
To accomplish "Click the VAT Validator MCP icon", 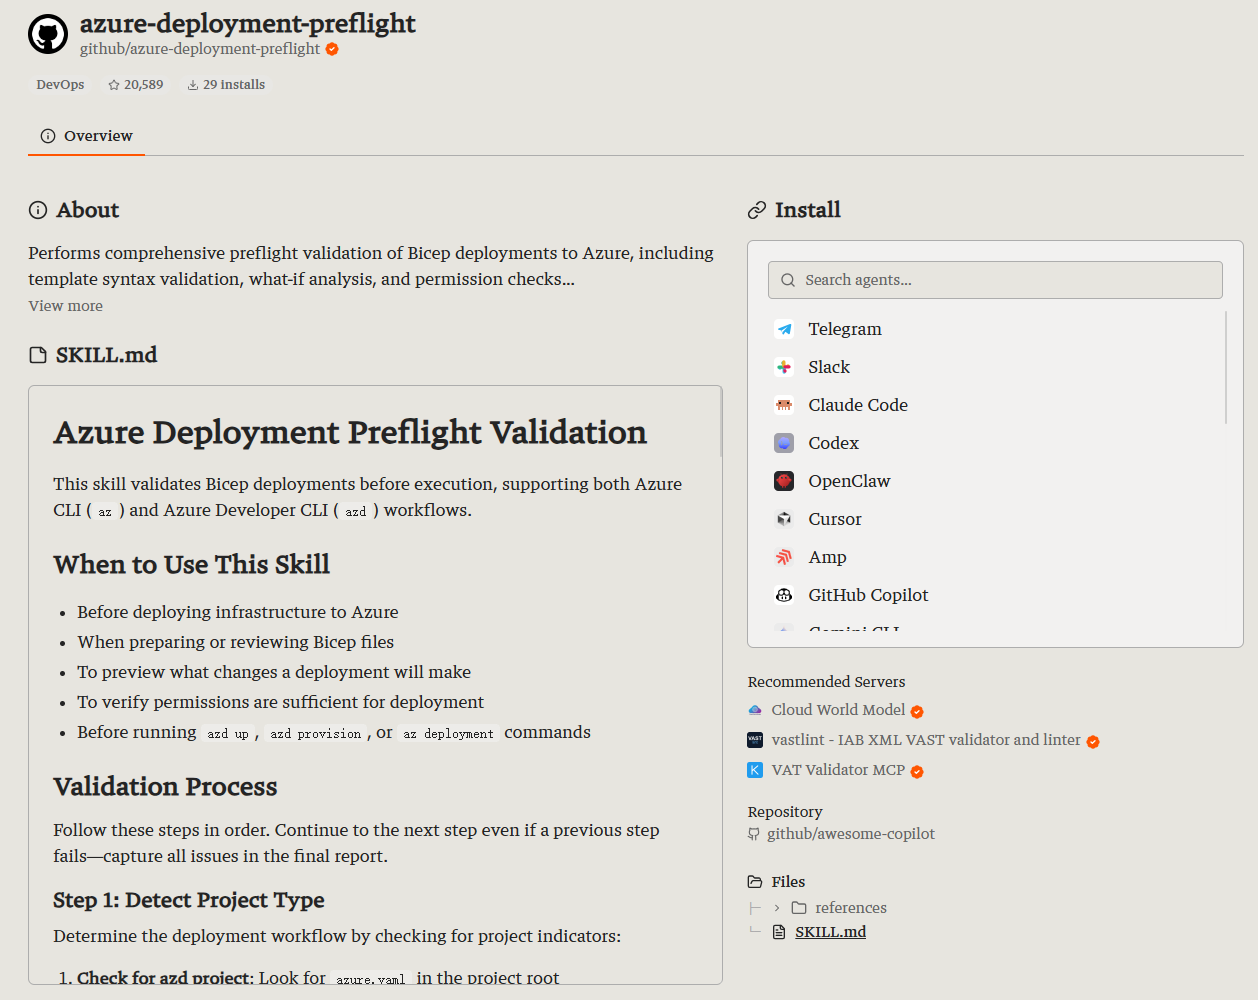I will 755,770.
